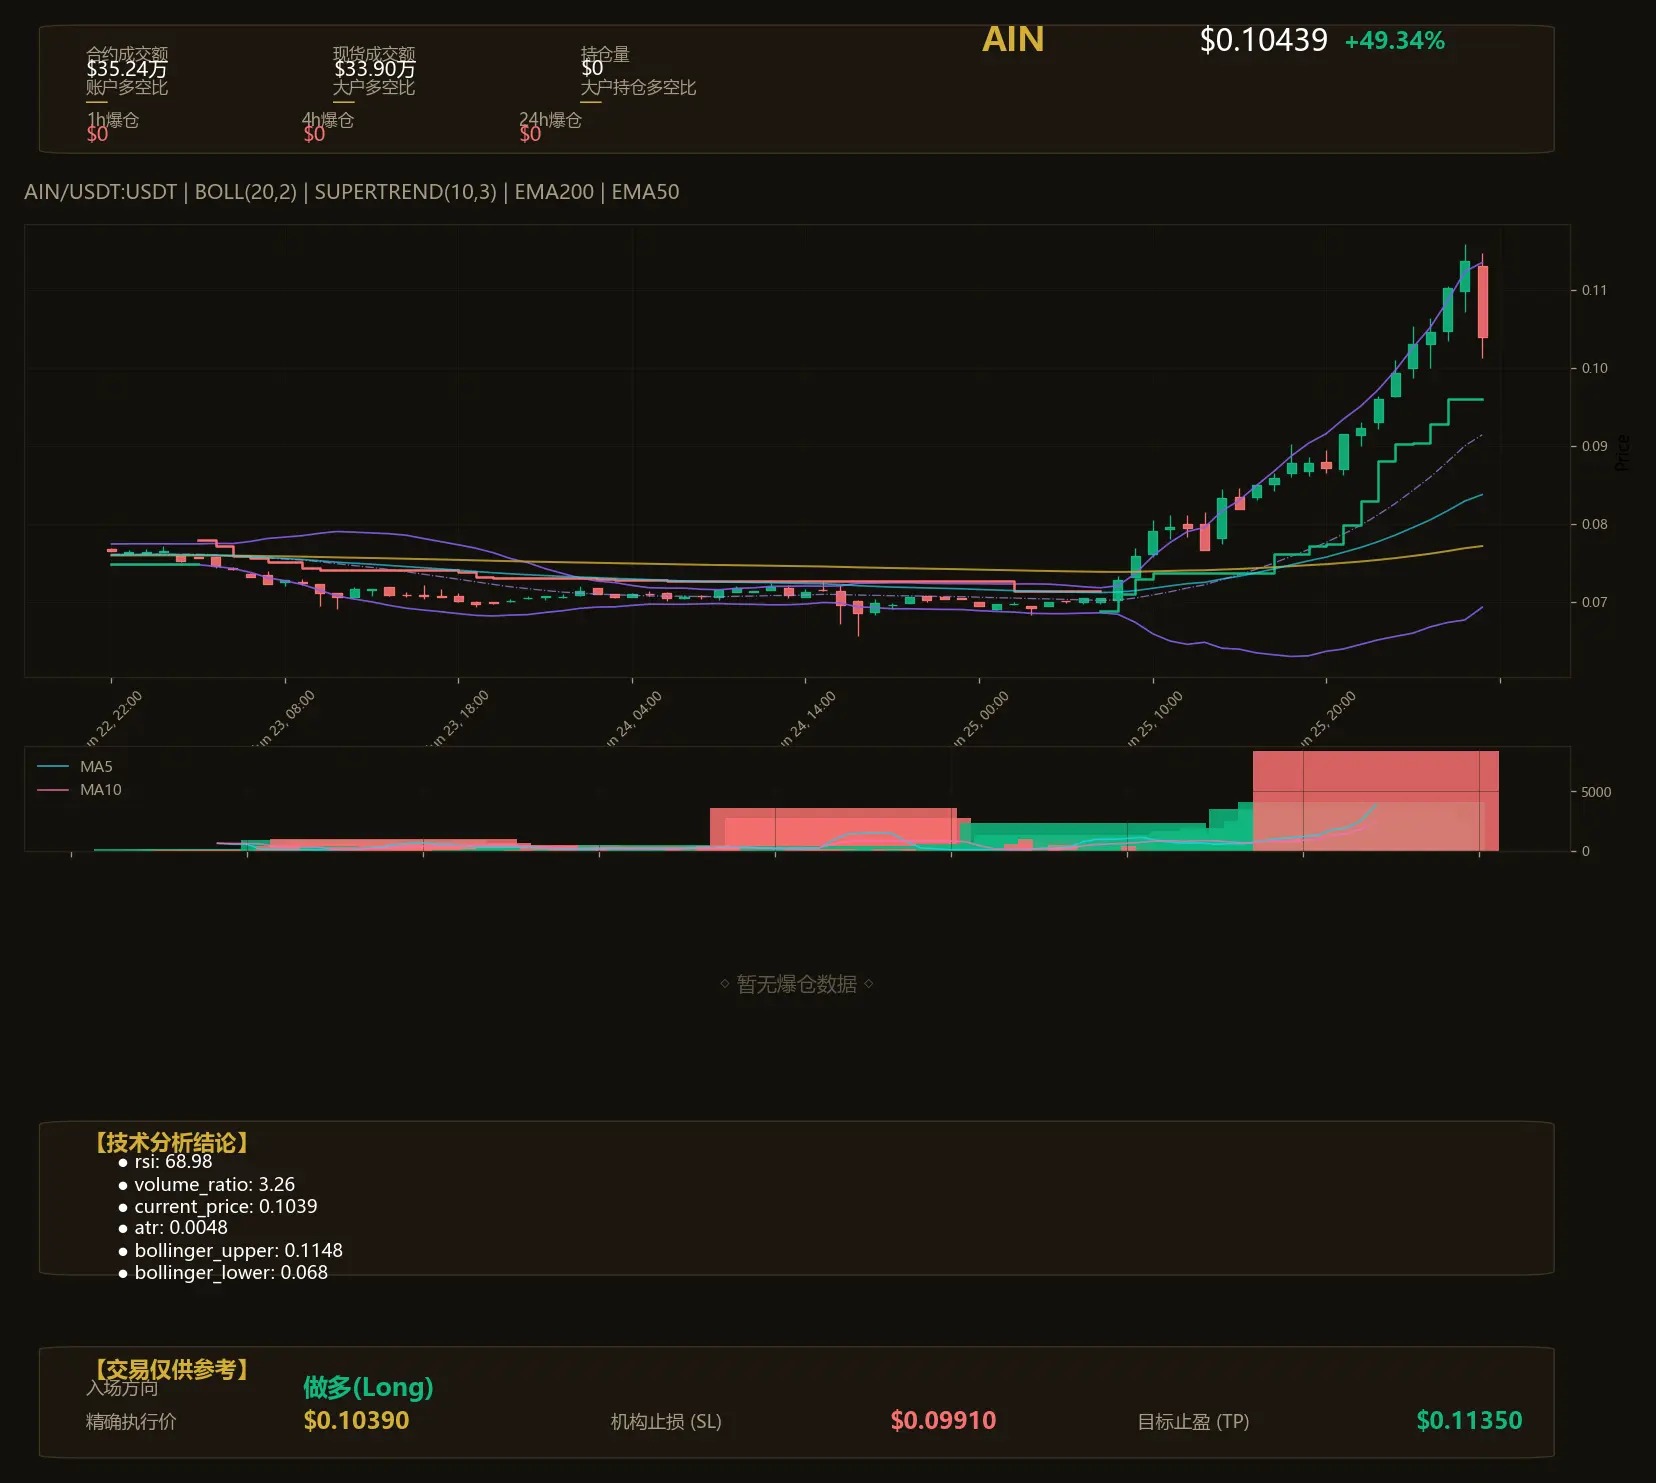
Task: Click the 0.10 price axis label
Action: [1594, 368]
